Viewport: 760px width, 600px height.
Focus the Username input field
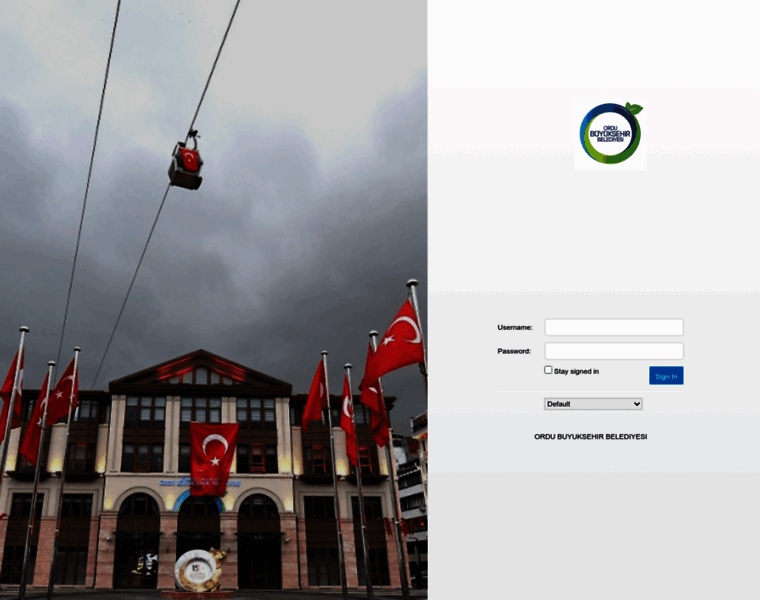pos(614,327)
